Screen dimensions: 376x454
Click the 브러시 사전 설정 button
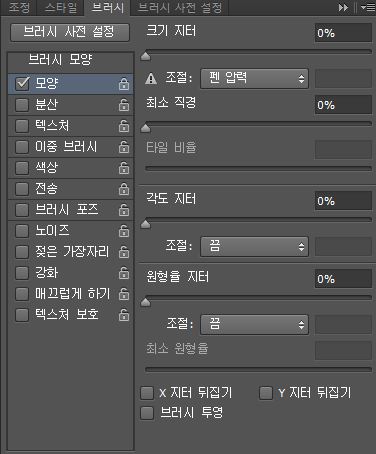coord(70,32)
